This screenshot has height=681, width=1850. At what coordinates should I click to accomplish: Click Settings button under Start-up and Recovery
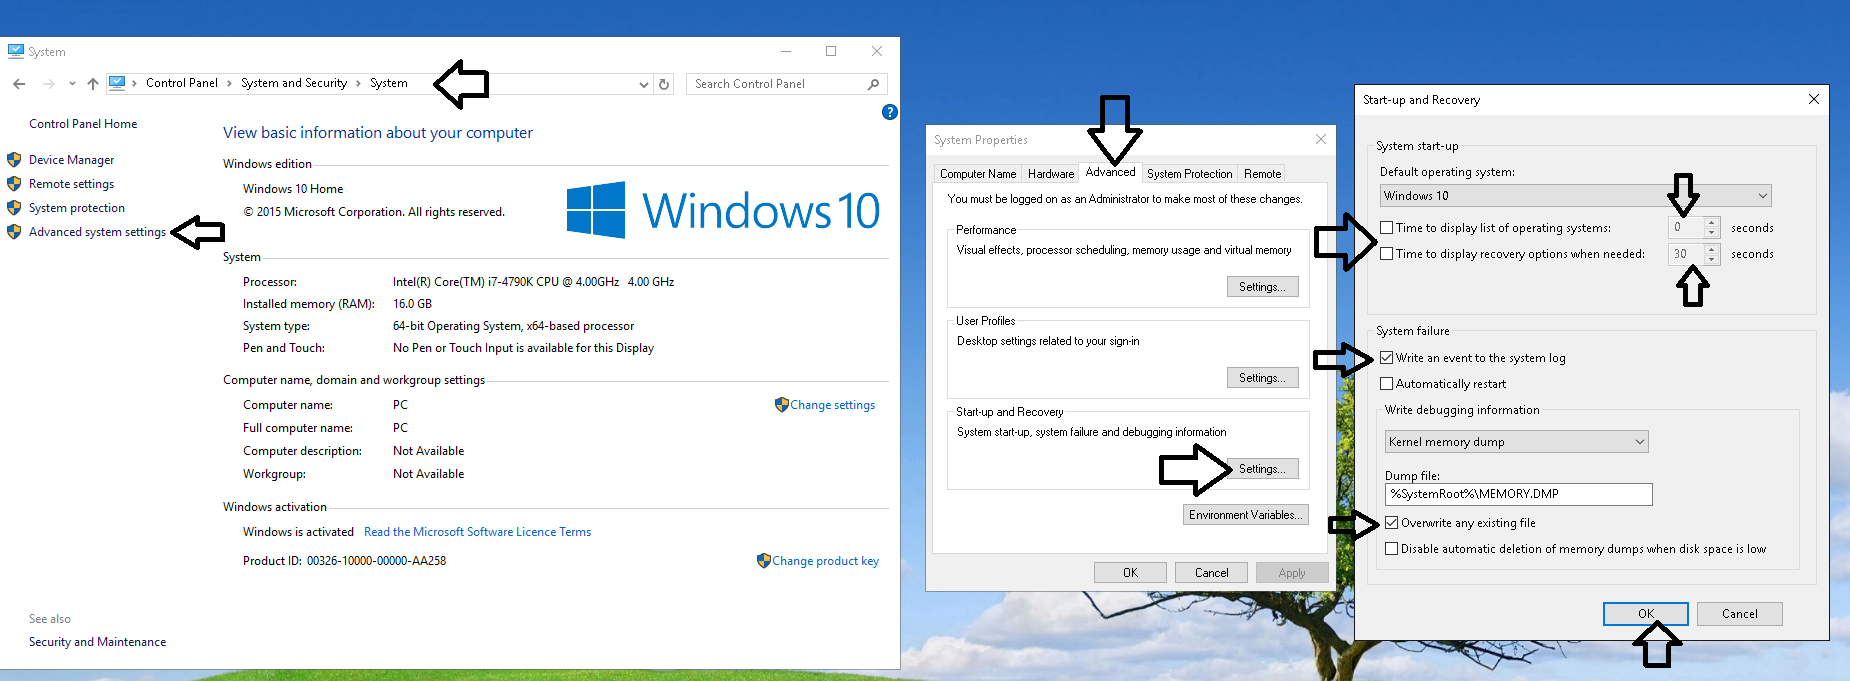1262,469
